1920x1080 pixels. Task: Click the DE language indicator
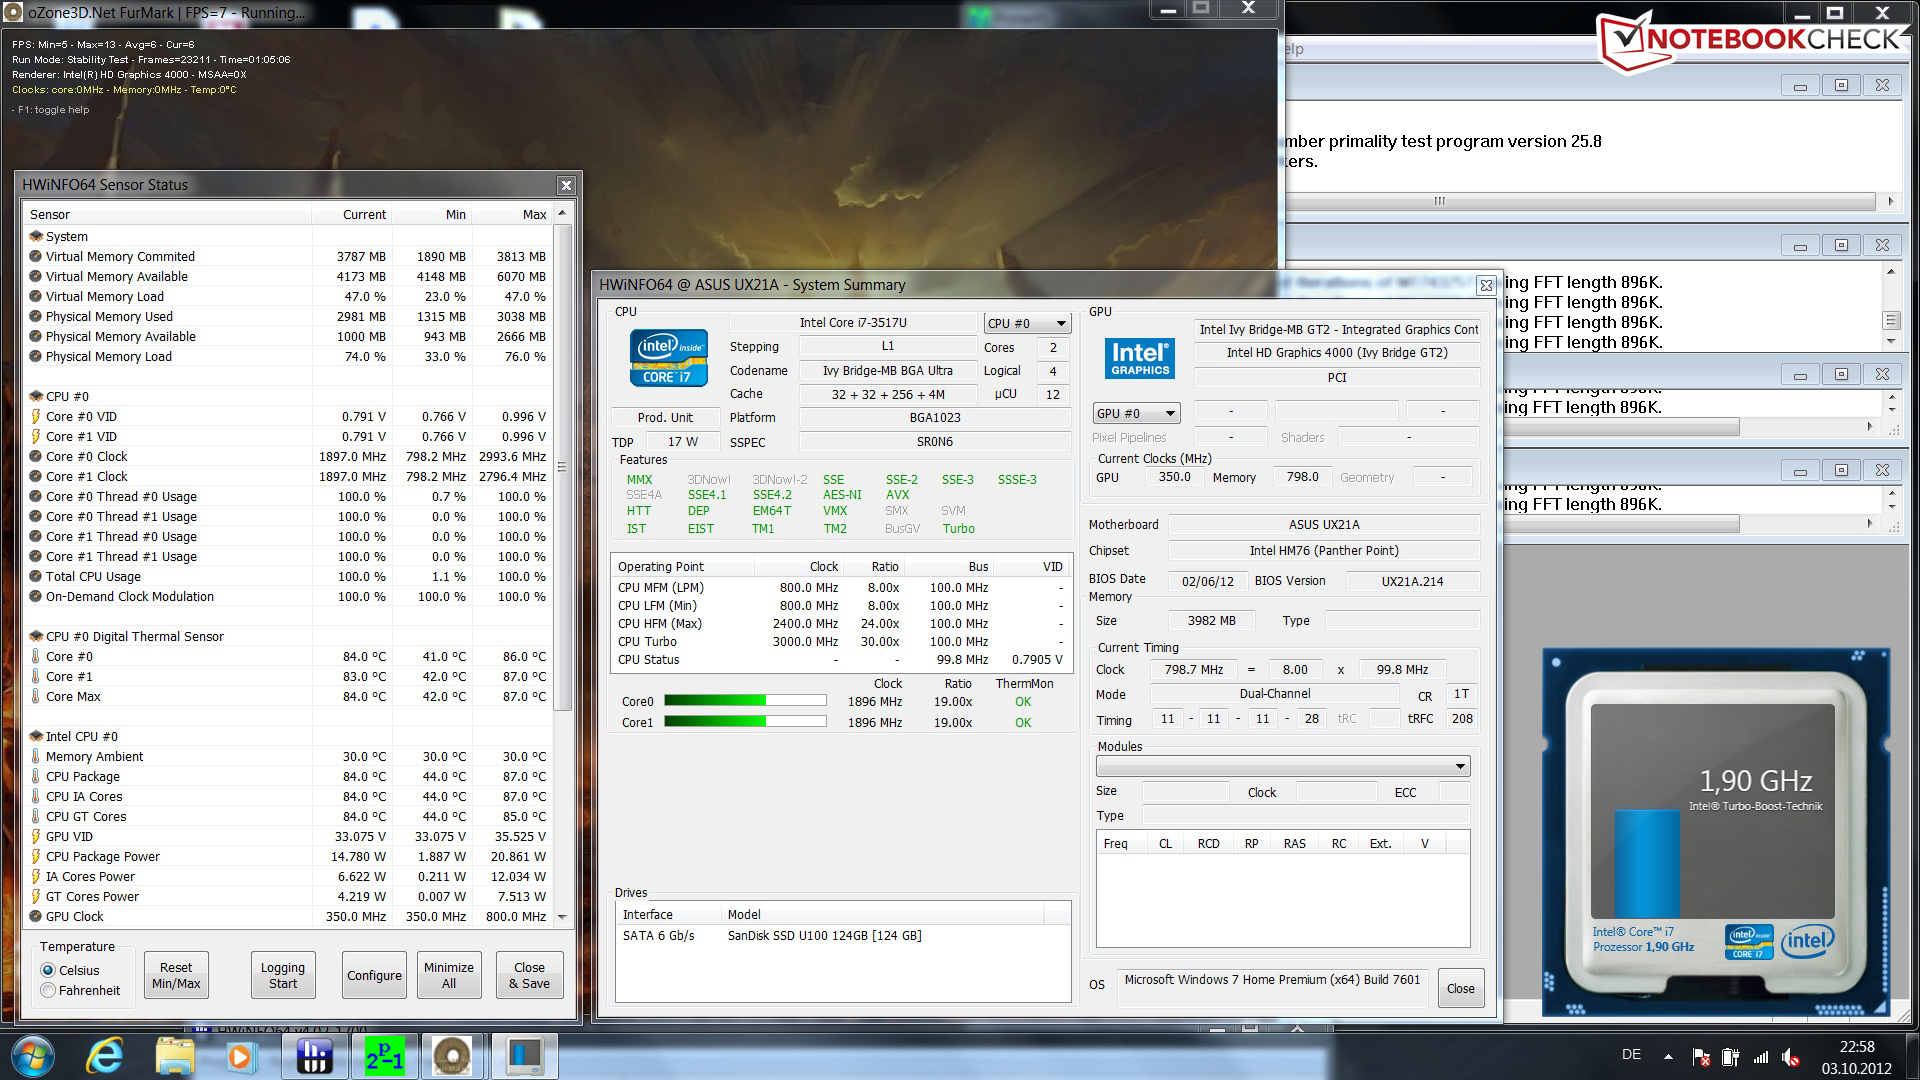coord(1631,1054)
